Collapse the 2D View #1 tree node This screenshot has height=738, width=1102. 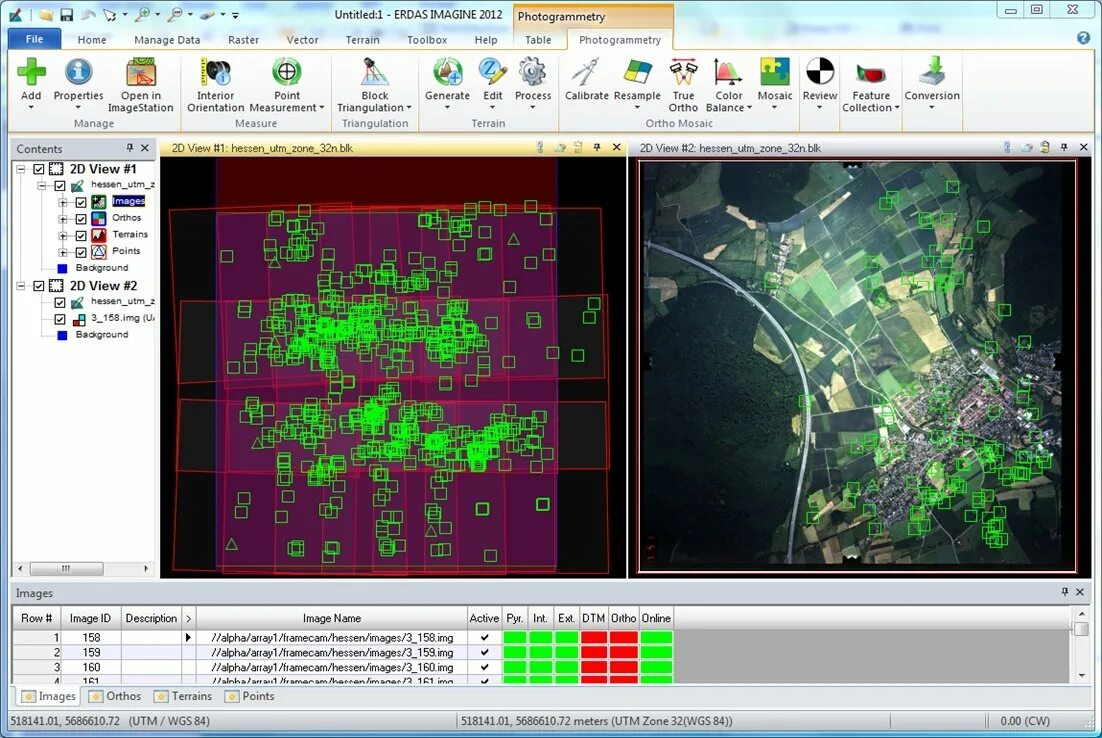pos(22,169)
